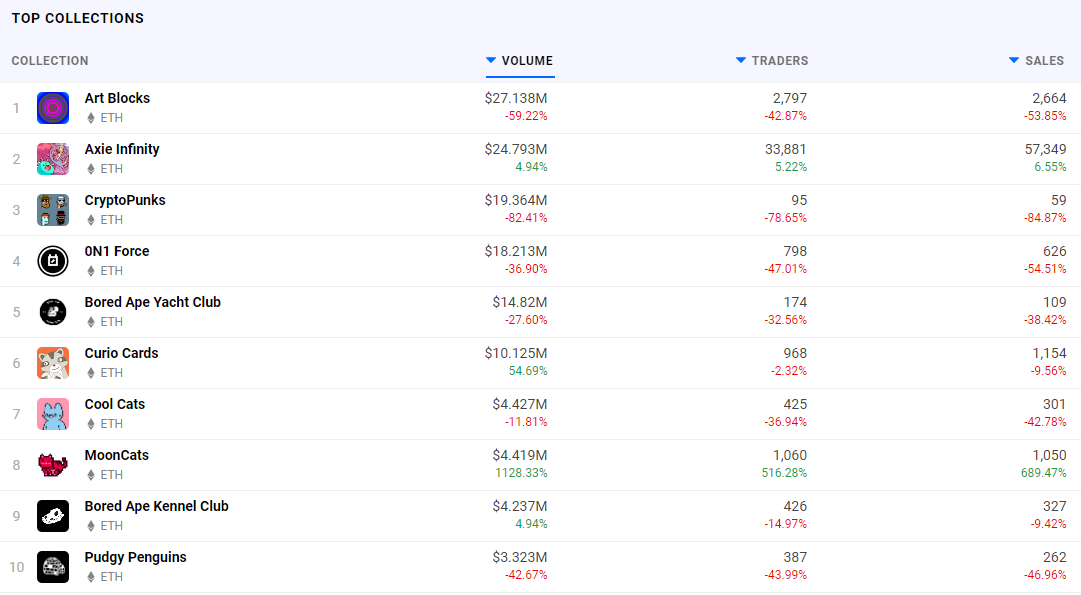
Task: Click the Ethereum icon under CryptoPunks
Action: (90, 220)
